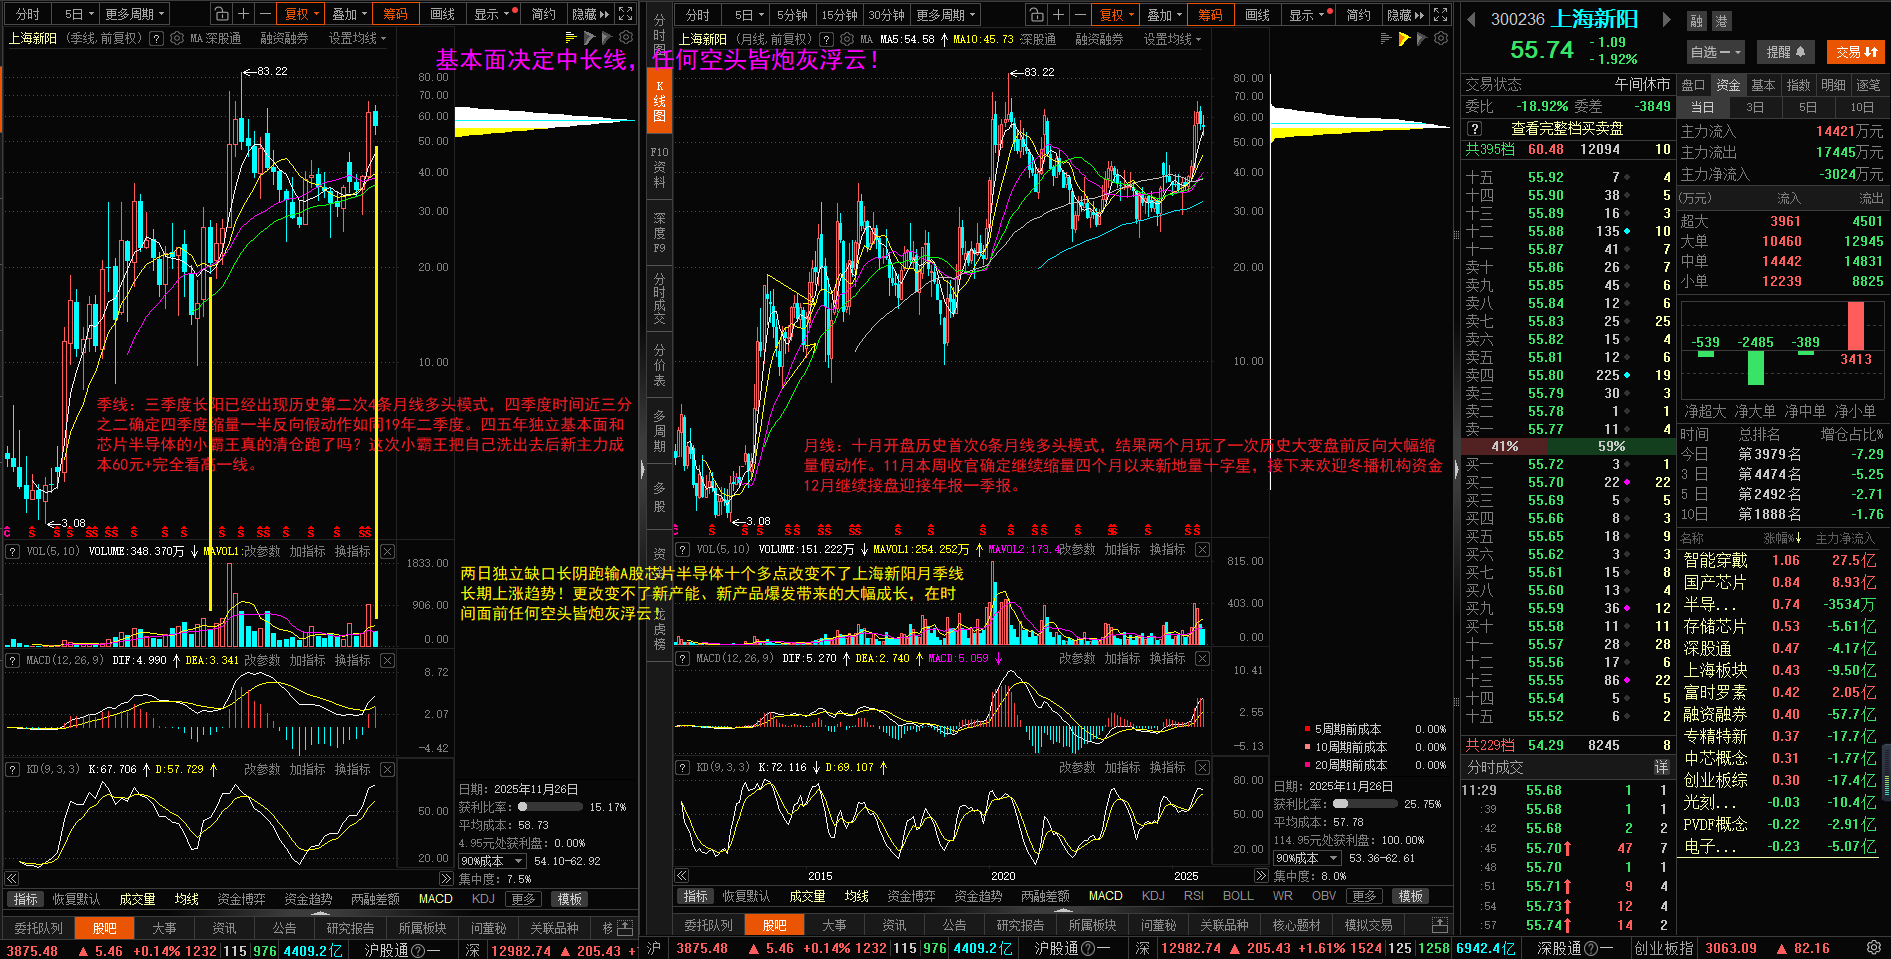Click 获利比率 slider in right chip panel

tap(1365, 803)
